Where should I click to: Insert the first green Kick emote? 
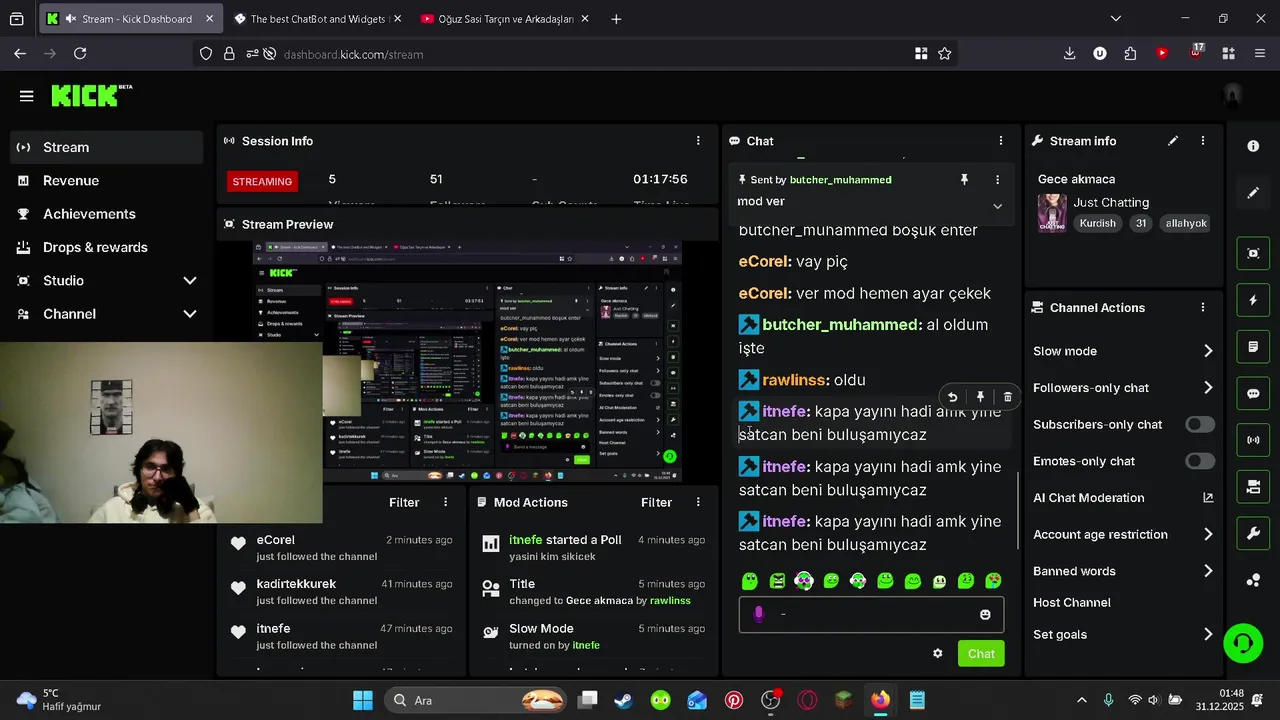[x=750, y=581]
